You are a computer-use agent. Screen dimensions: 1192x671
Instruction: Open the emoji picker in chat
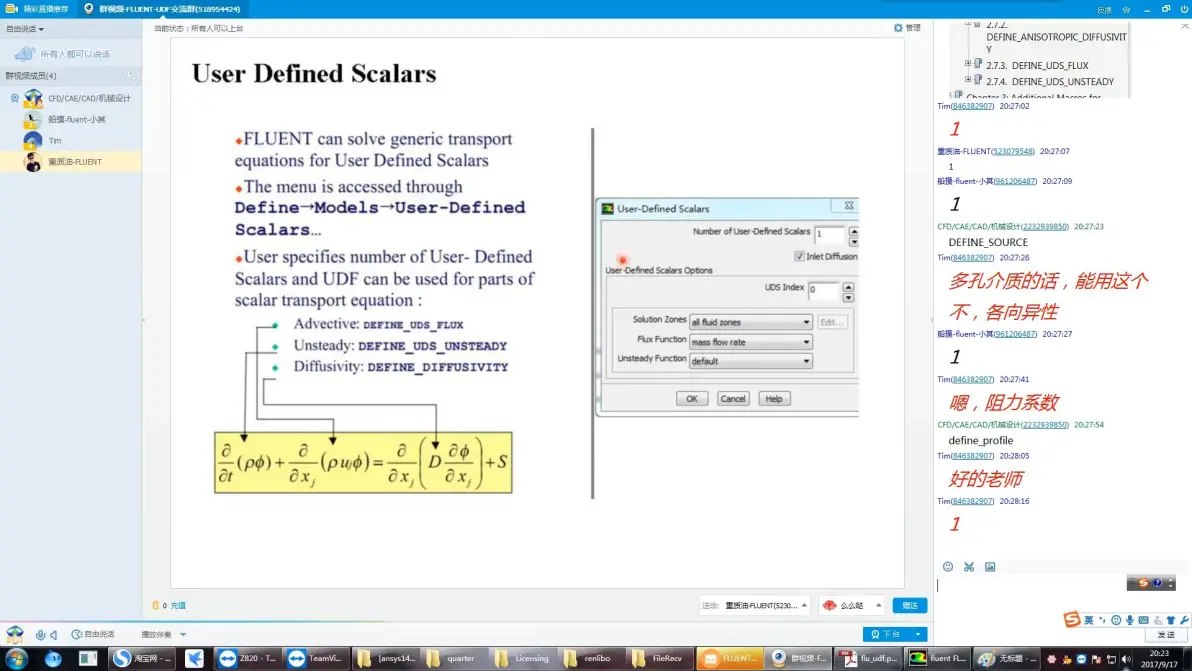click(947, 567)
